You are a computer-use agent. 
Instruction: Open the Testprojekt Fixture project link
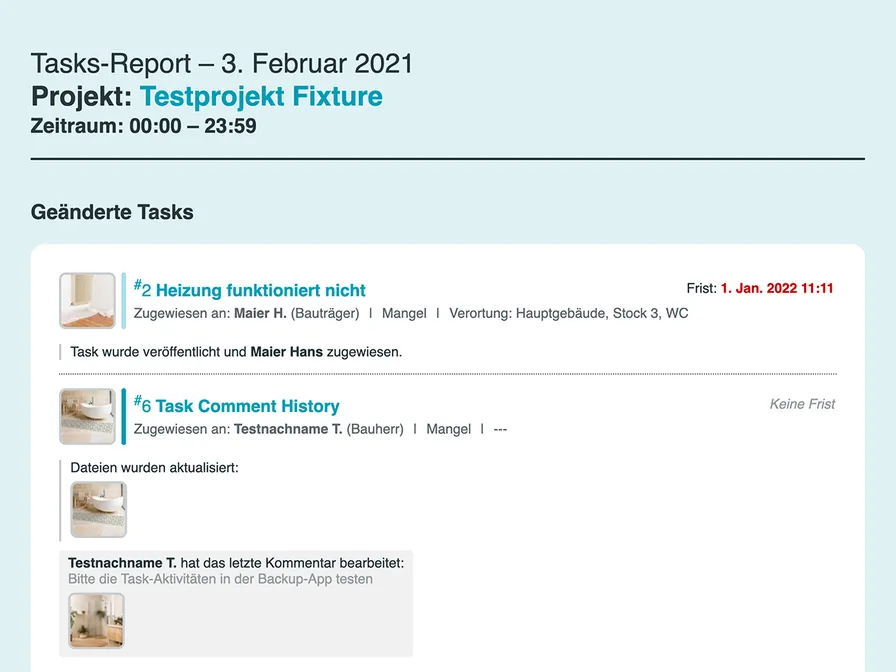261,96
